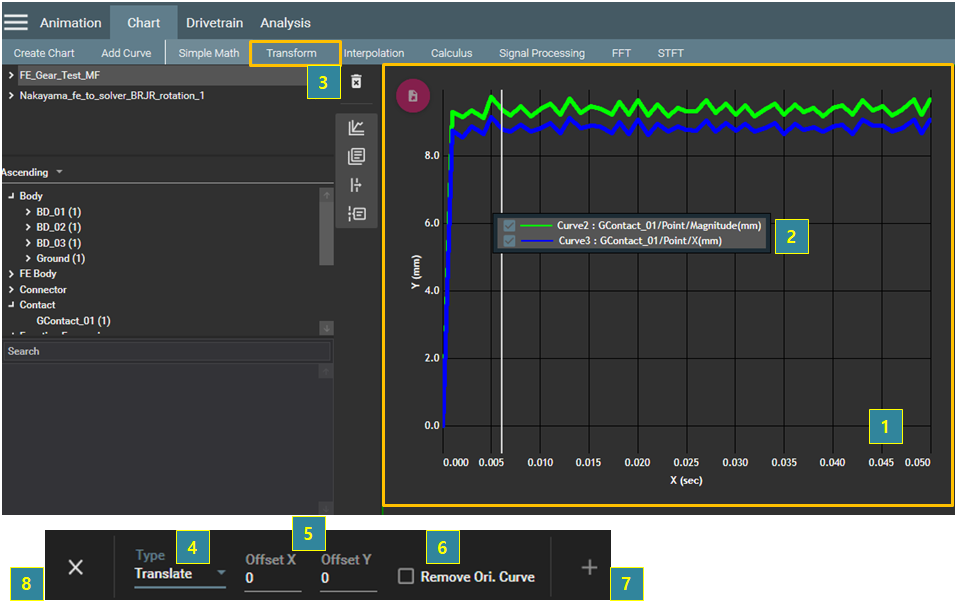Open the Type Translate dropdown

(x=180, y=574)
